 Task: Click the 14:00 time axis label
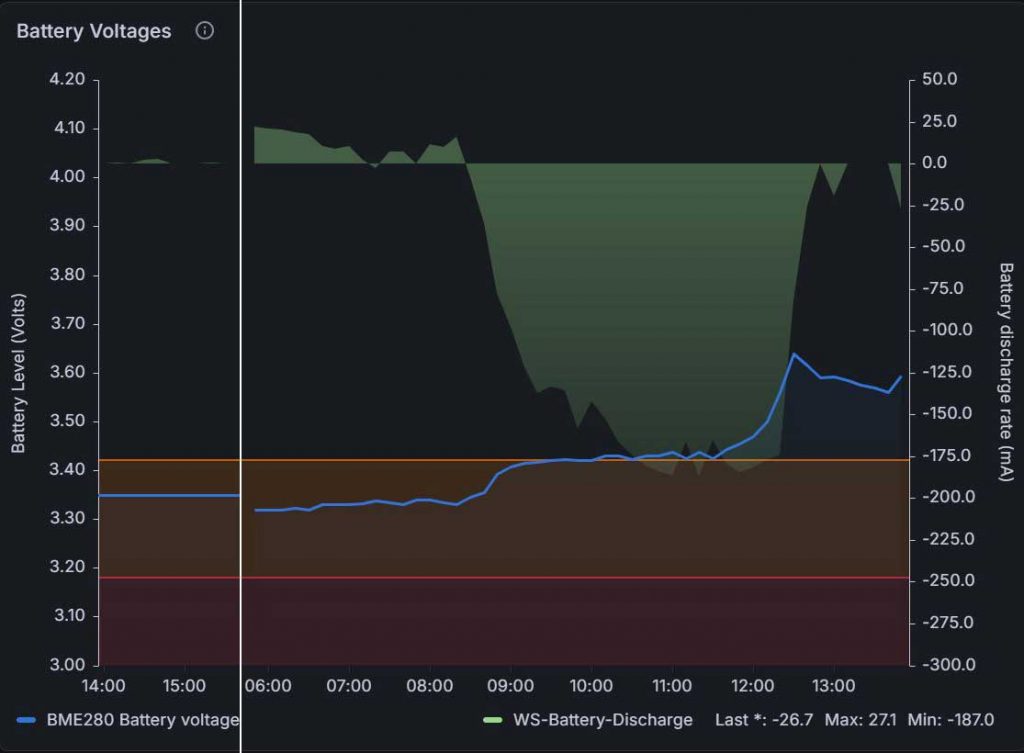tap(103, 686)
